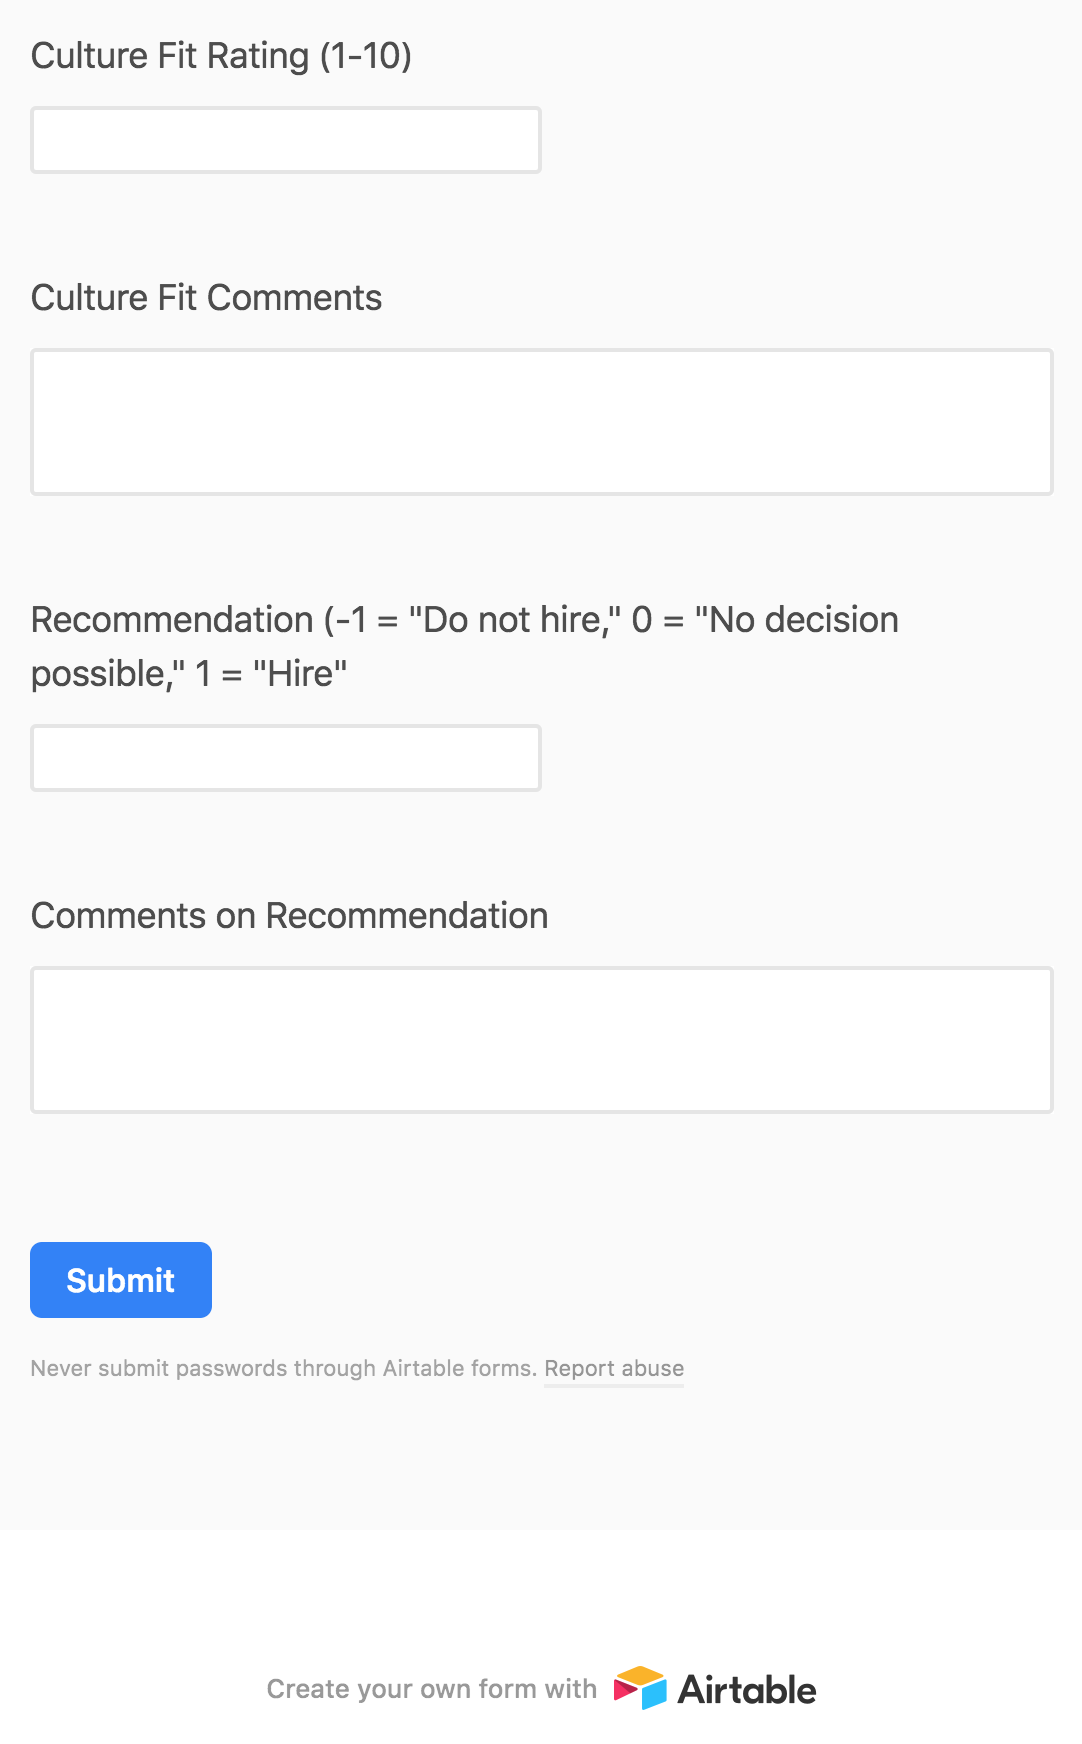
Task: Click the "Do not hire" text in label
Action: [510, 620]
